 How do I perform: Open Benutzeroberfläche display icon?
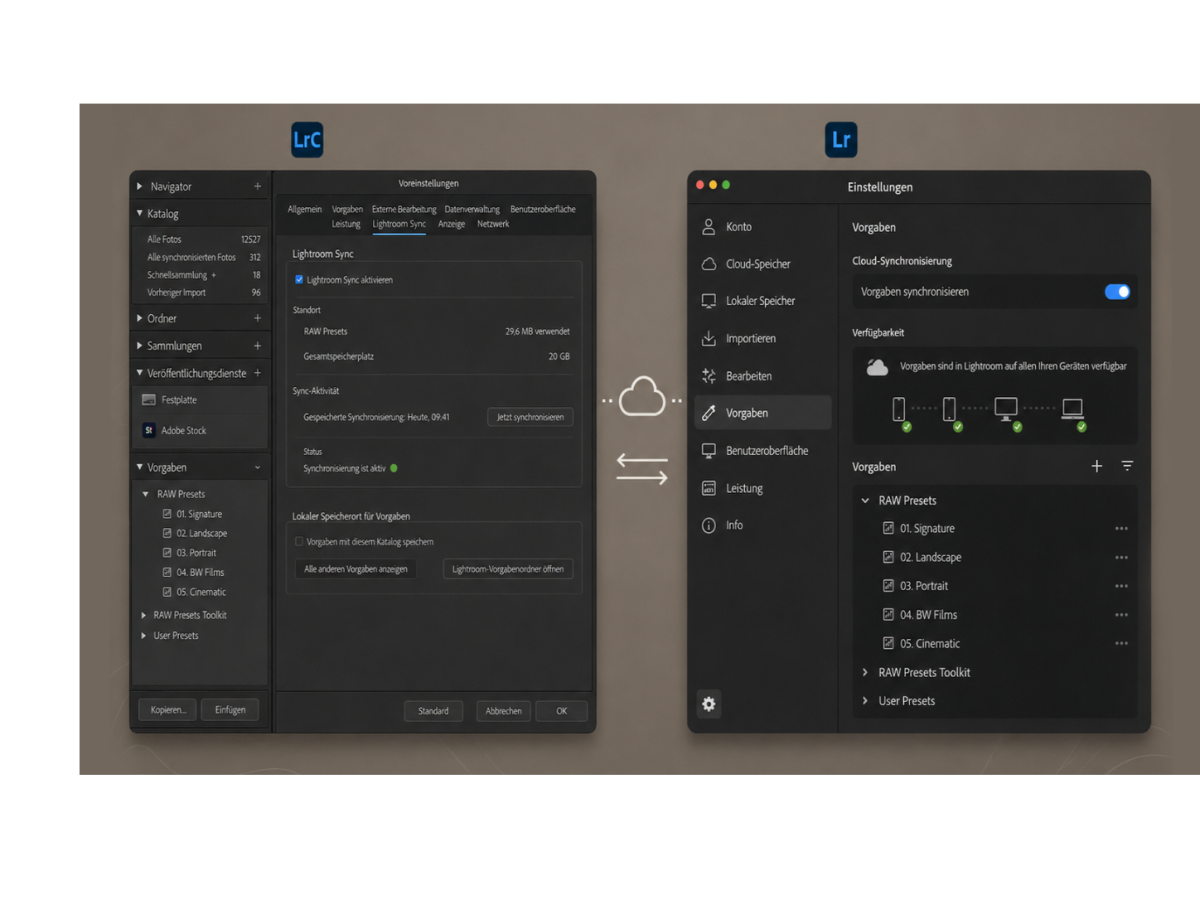(709, 451)
